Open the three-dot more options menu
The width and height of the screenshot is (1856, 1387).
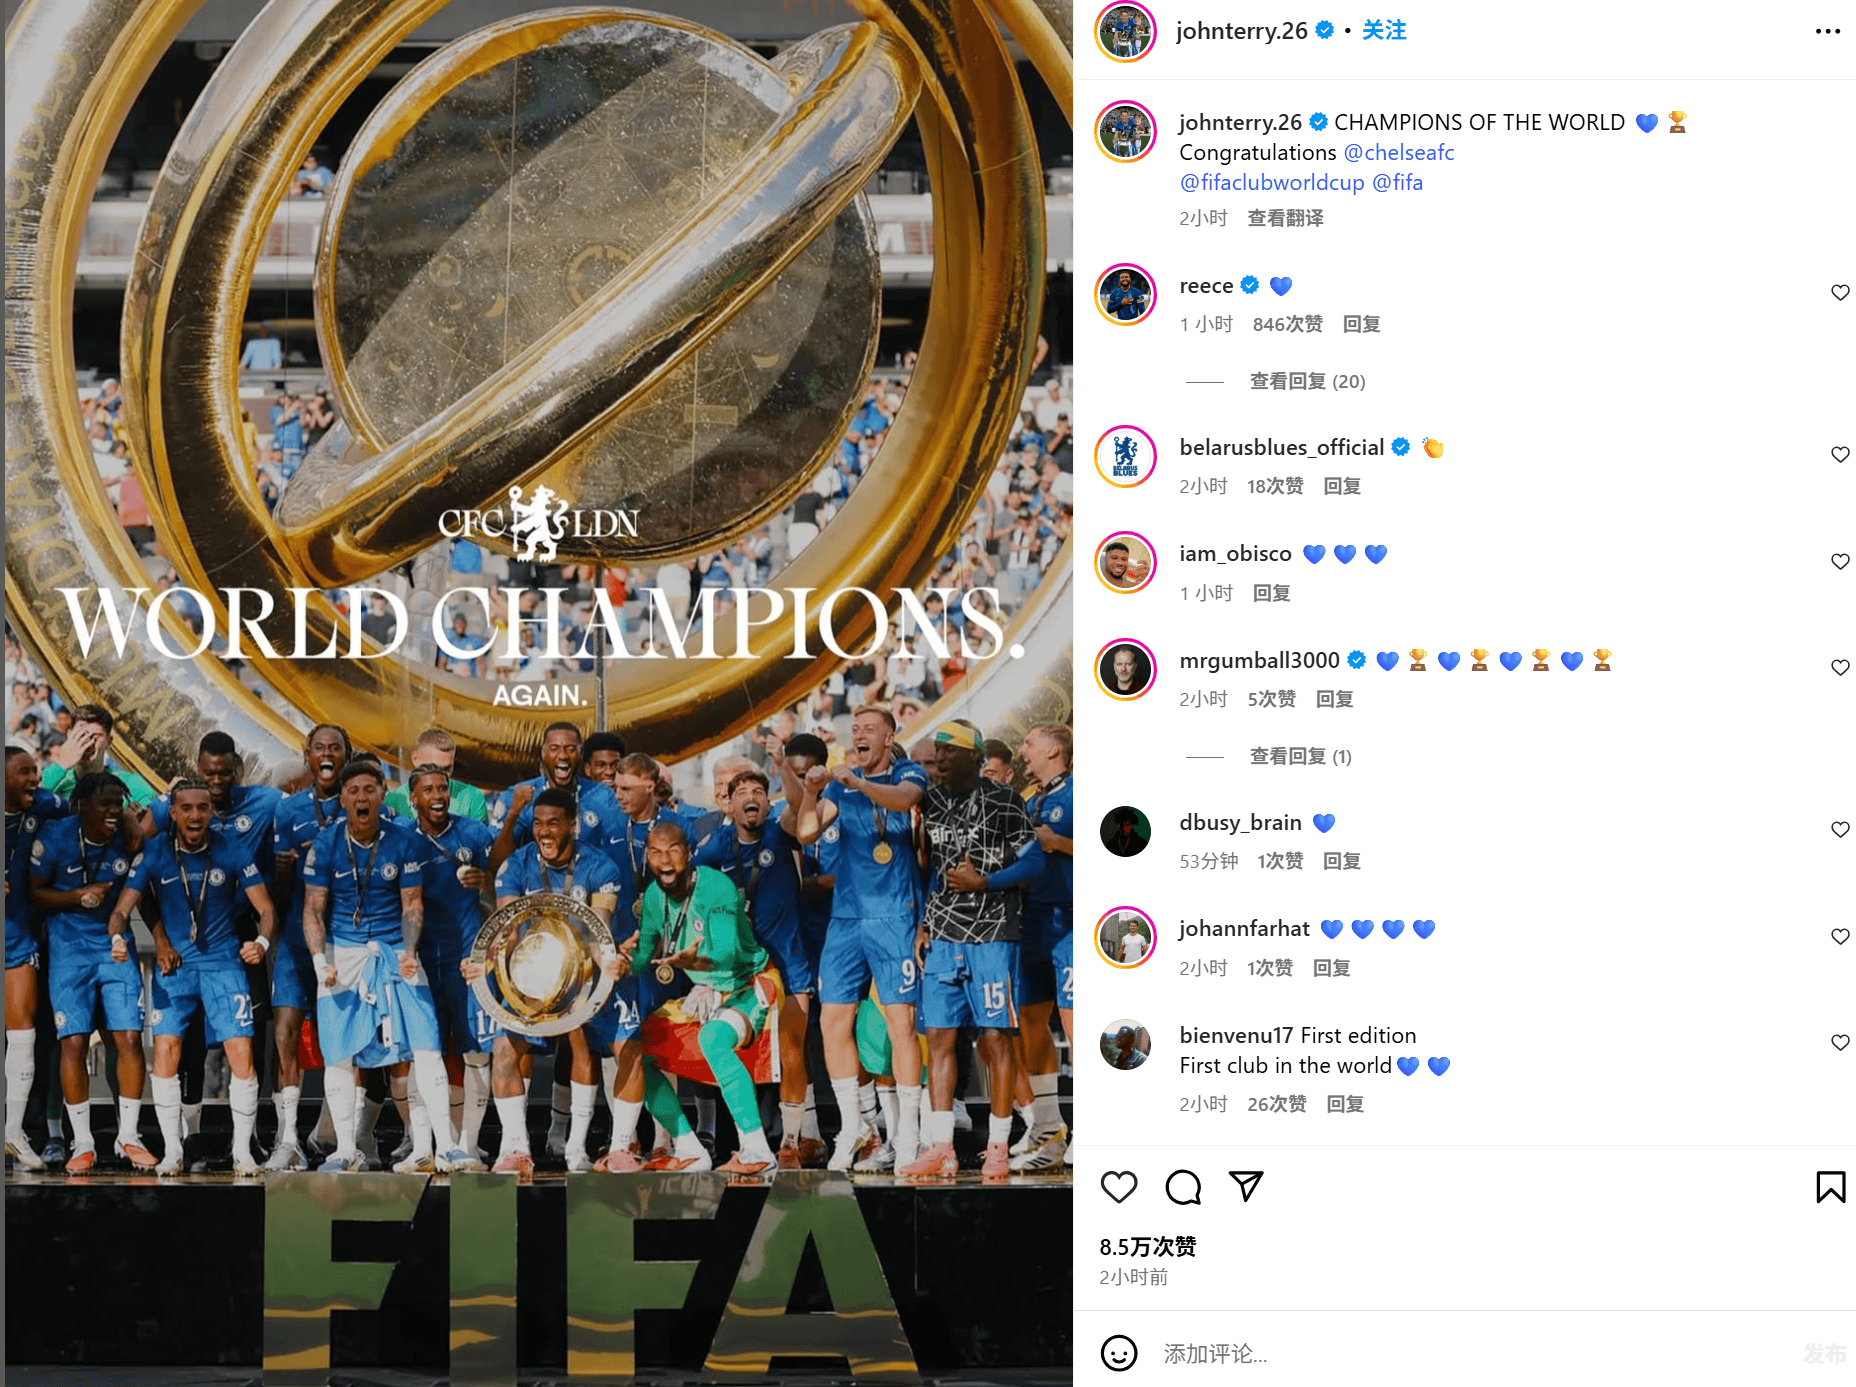coord(1828,31)
